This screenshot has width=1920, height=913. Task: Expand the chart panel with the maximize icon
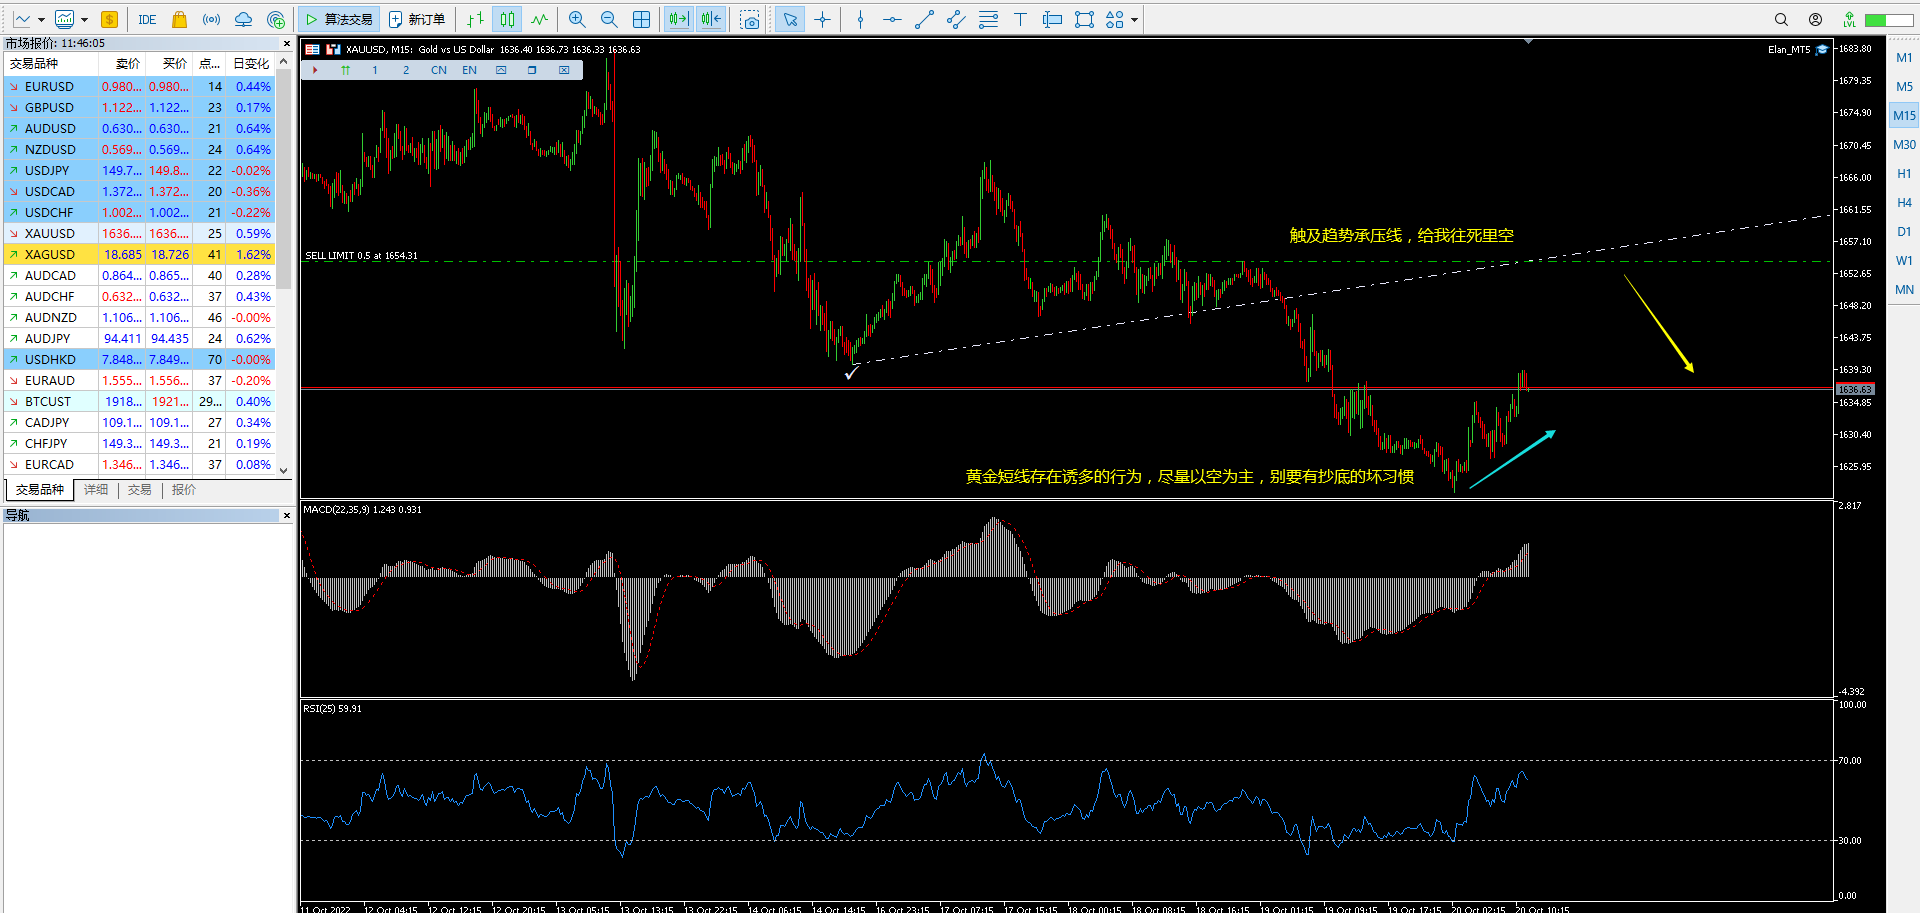[501, 70]
